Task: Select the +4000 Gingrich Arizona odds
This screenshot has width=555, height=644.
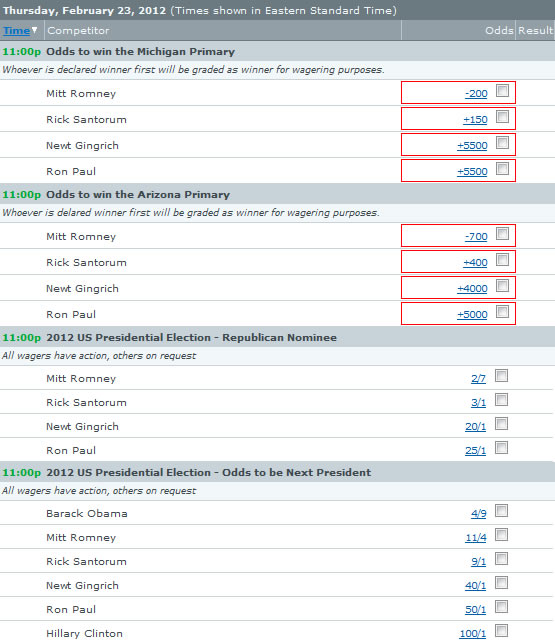Action: click(x=472, y=288)
